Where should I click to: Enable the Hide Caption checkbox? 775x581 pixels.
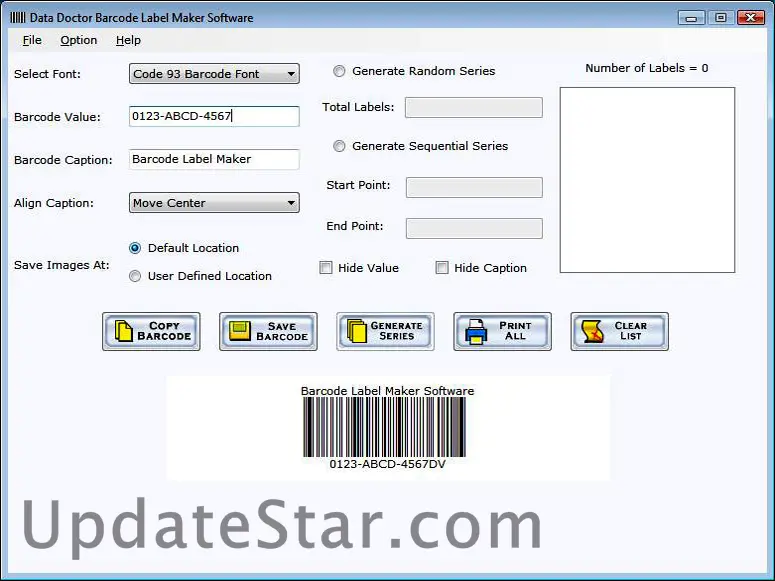pos(442,268)
